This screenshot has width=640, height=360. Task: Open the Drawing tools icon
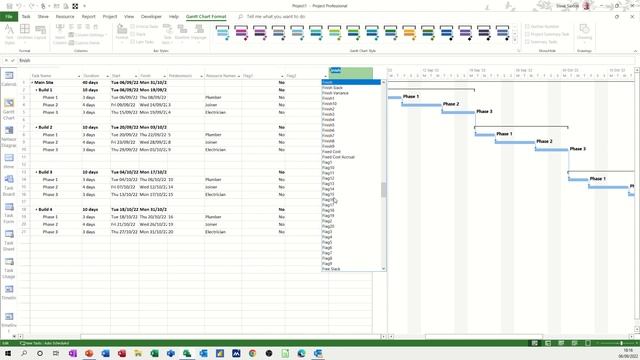click(x=584, y=32)
